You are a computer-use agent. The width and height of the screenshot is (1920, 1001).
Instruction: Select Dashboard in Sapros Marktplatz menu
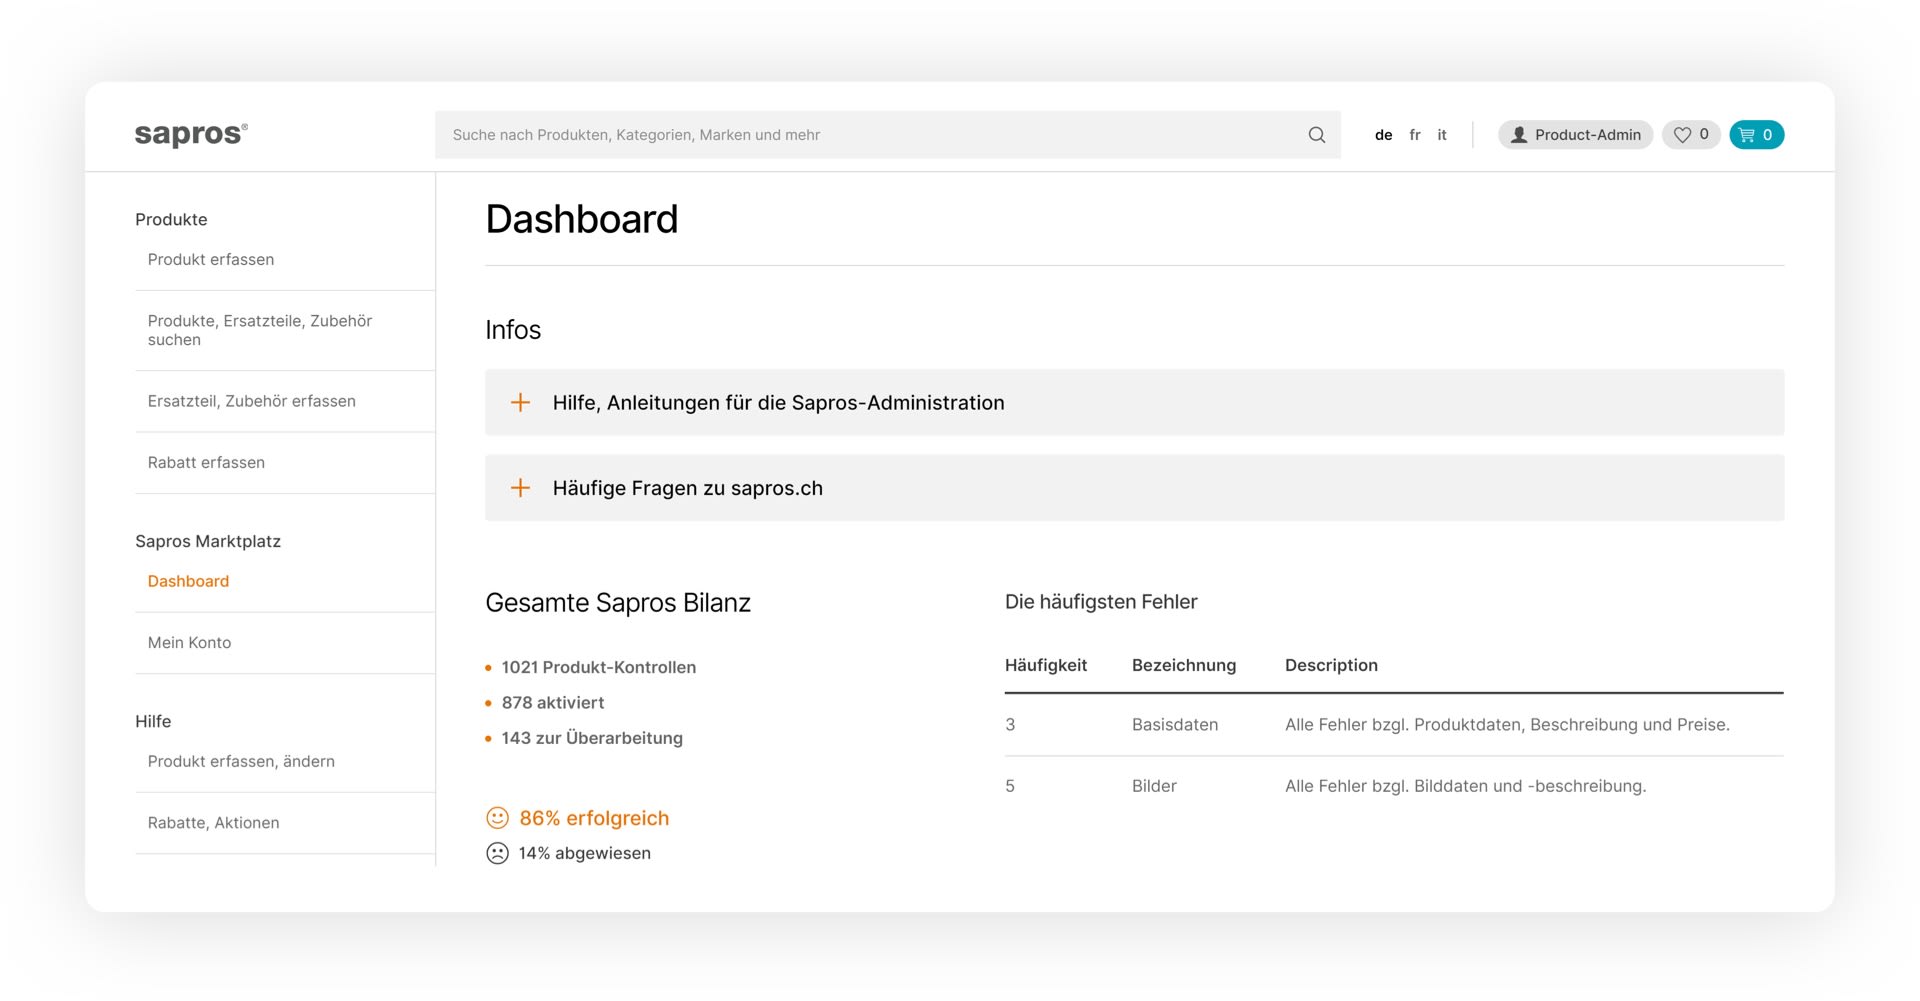point(188,581)
